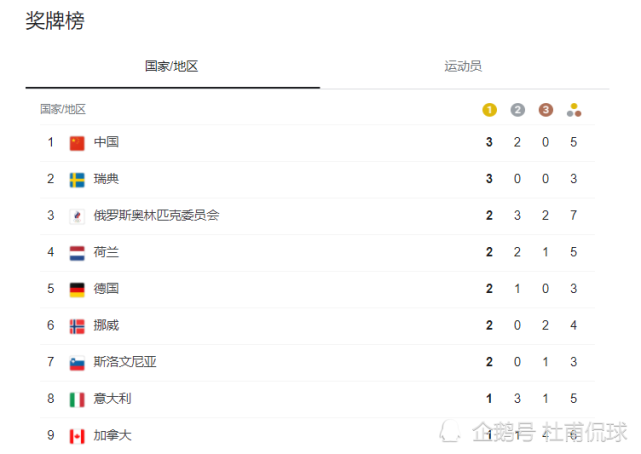Select the 斯洛文尼亚 country name

(125, 363)
